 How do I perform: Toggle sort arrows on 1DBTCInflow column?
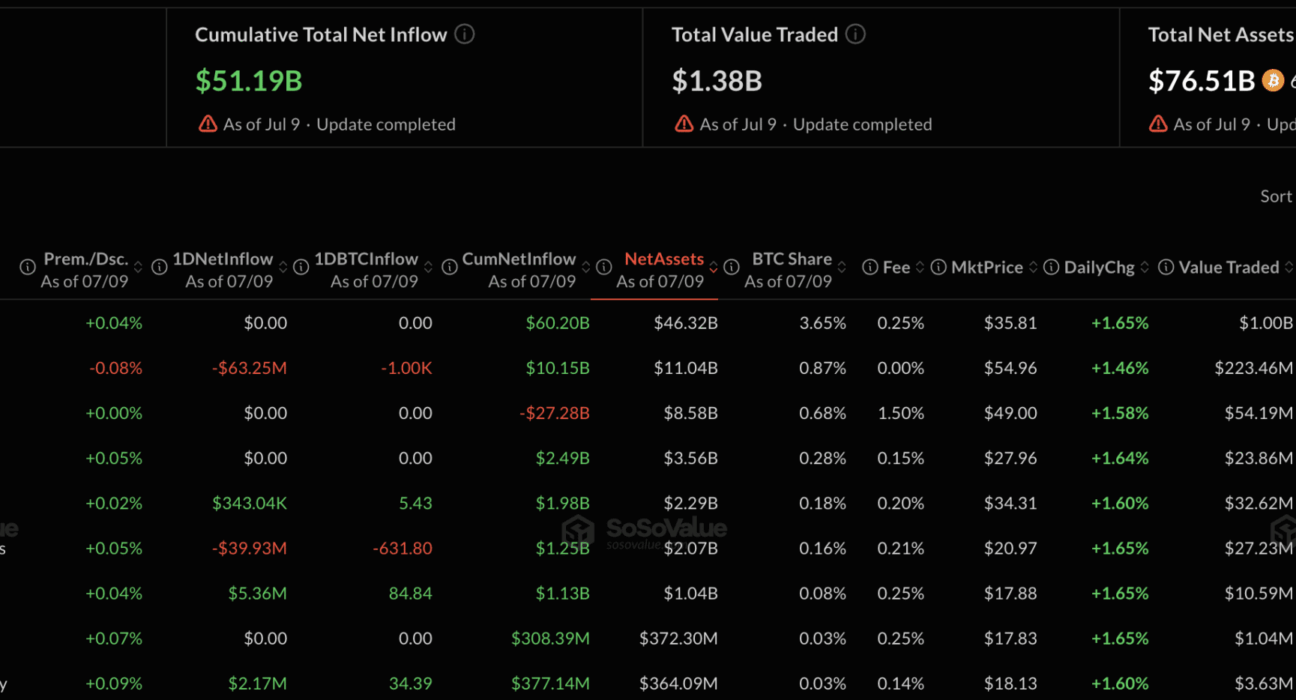[428, 267]
